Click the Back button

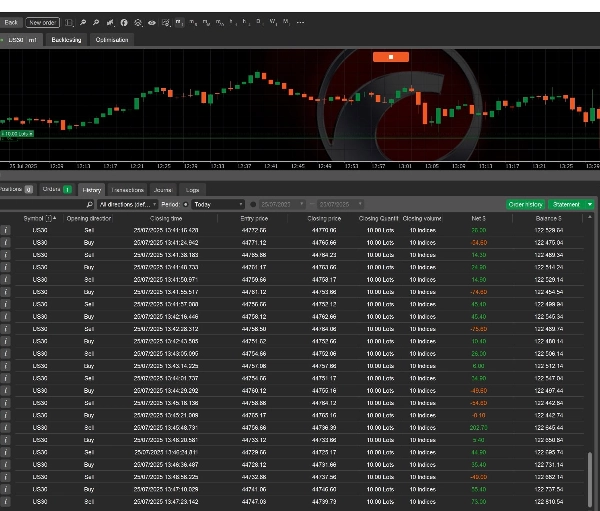pos(10,21)
